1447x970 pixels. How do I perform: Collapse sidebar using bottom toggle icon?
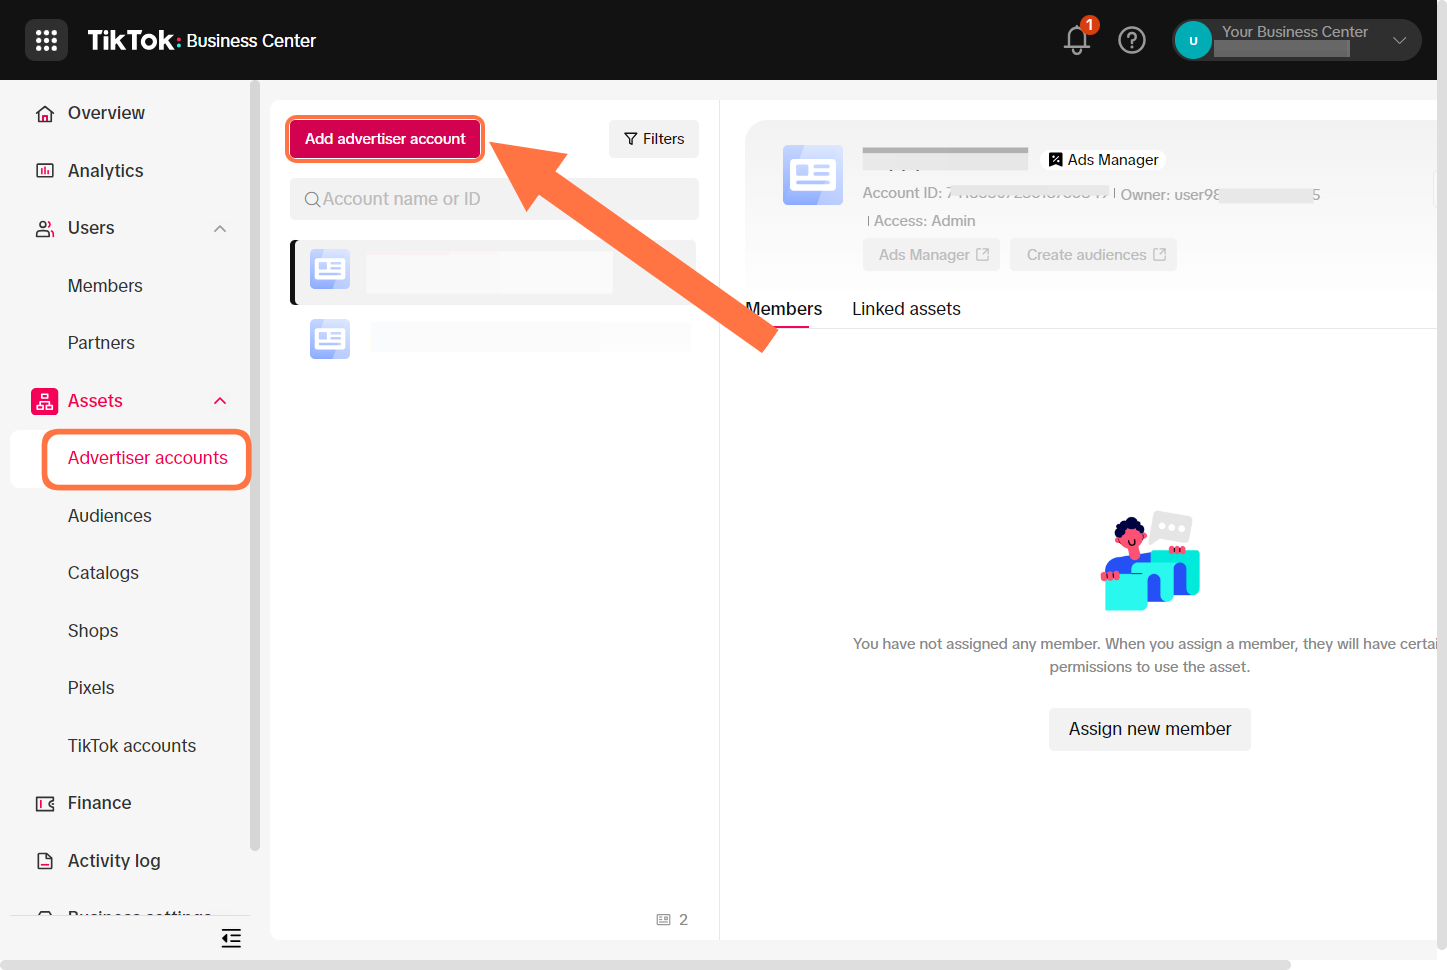point(231,938)
